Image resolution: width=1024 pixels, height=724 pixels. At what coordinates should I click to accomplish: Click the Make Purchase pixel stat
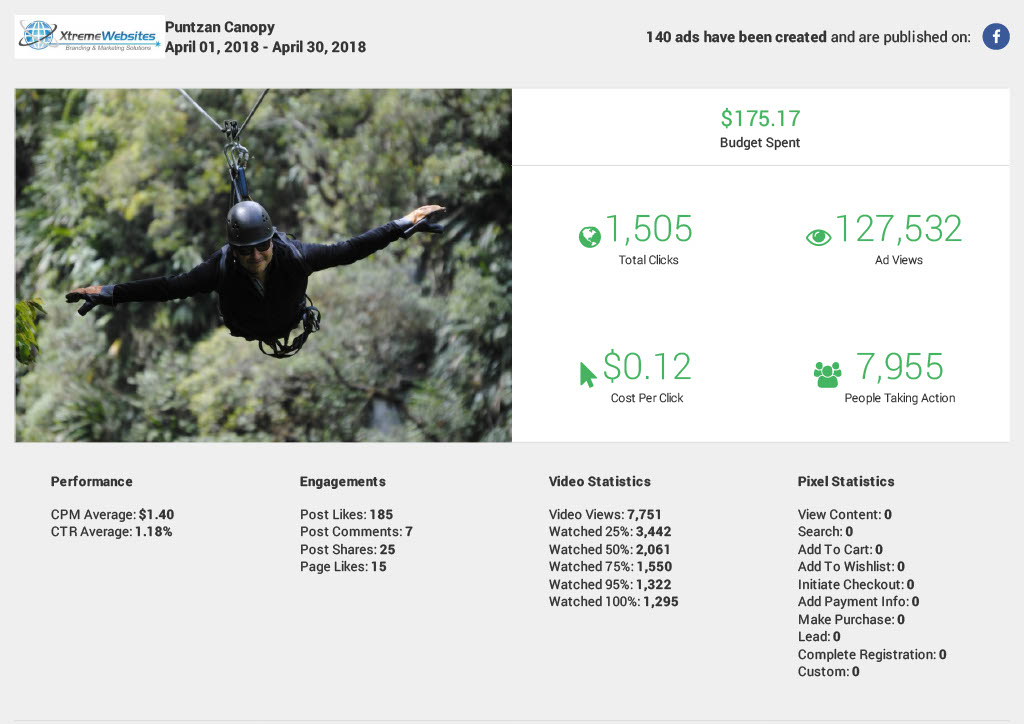coord(851,619)
